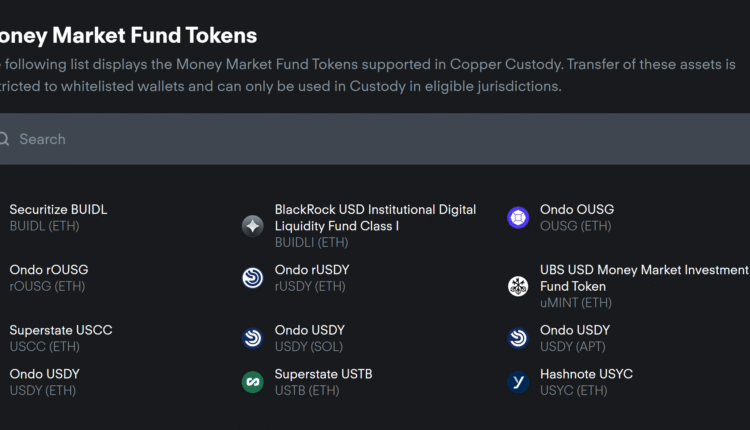Click the Money Market Fund Tokens heading
This screenshot has height=430, width=750.
point(128,36)
